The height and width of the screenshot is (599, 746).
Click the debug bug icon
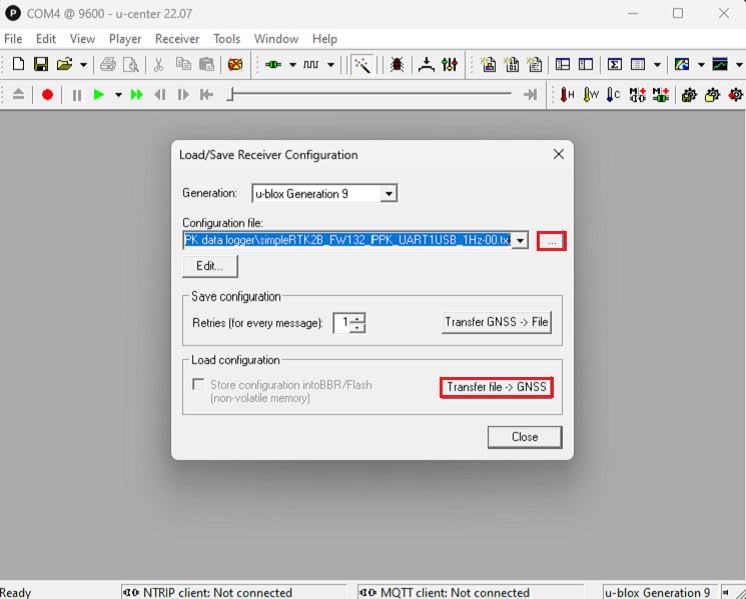(397, 65)
